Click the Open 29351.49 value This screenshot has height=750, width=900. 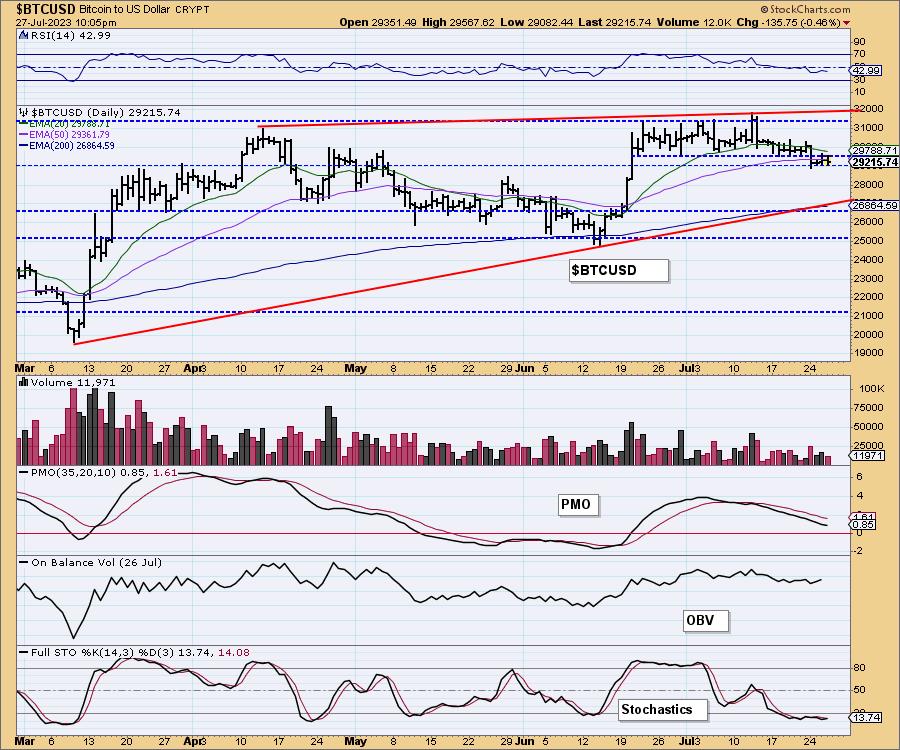coord(378,22)
